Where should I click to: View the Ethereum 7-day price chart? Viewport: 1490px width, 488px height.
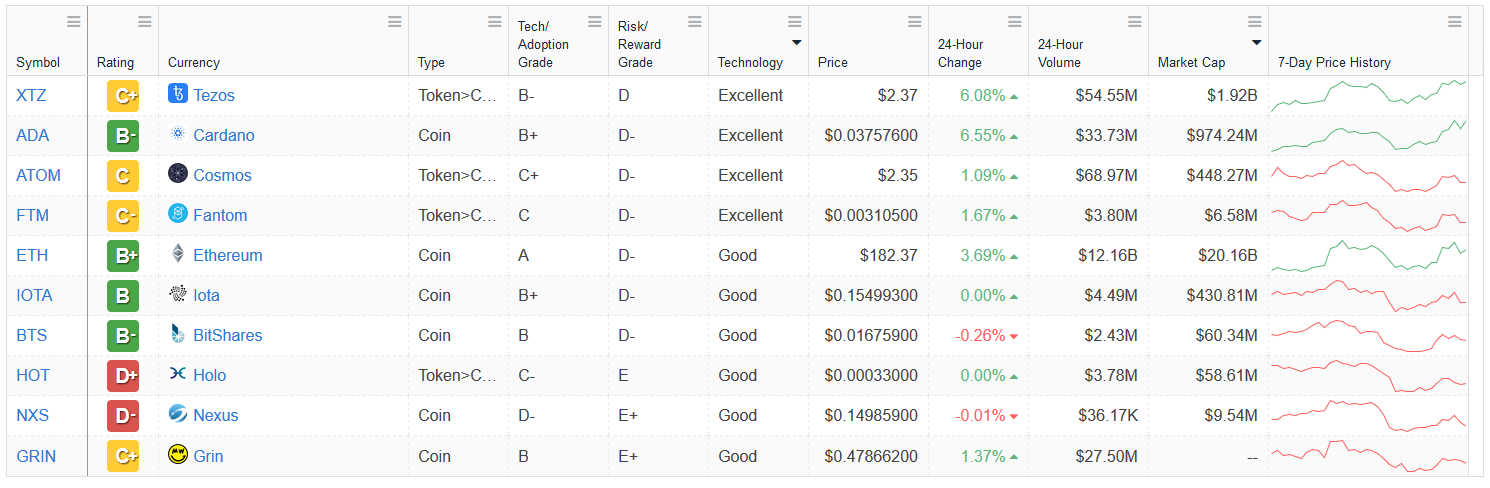coord(1368,255)
